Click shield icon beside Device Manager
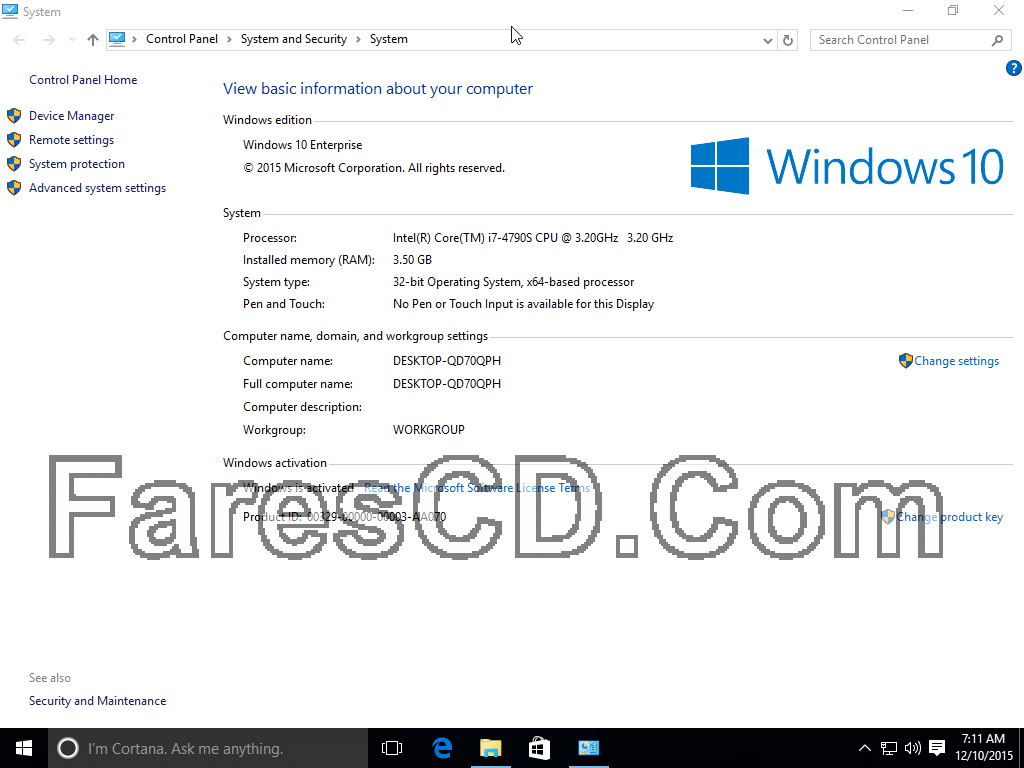This screenshot has height=768, width=1024. pyautogui.click(x=14, y=116)
